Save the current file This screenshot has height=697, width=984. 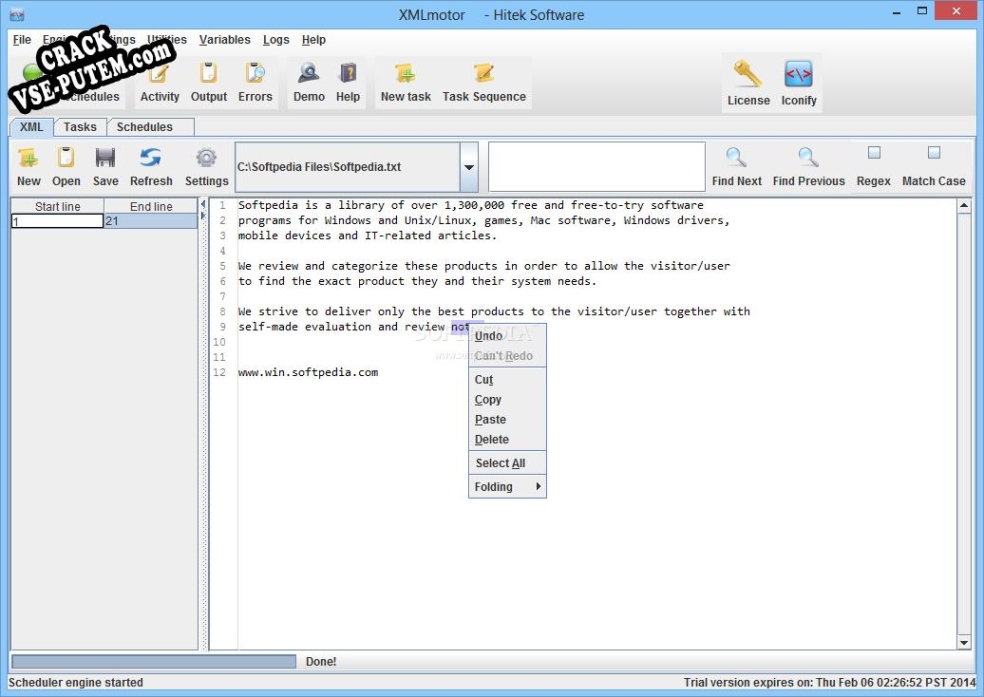[105, 167]
